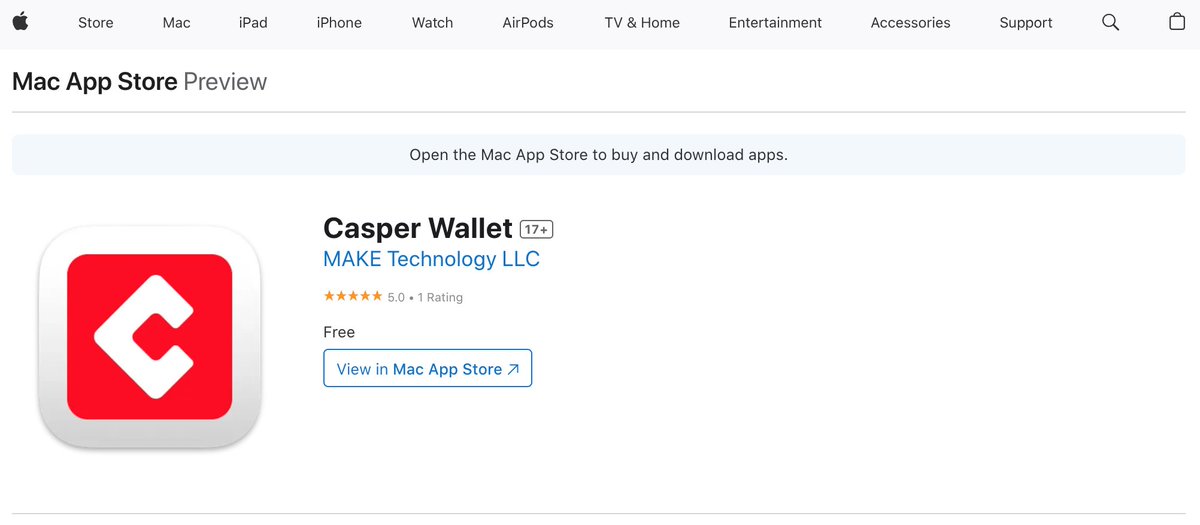1200x525 pixels.
Task: Click the Casper Wallet title text
Action: click(x=418, y=228)
